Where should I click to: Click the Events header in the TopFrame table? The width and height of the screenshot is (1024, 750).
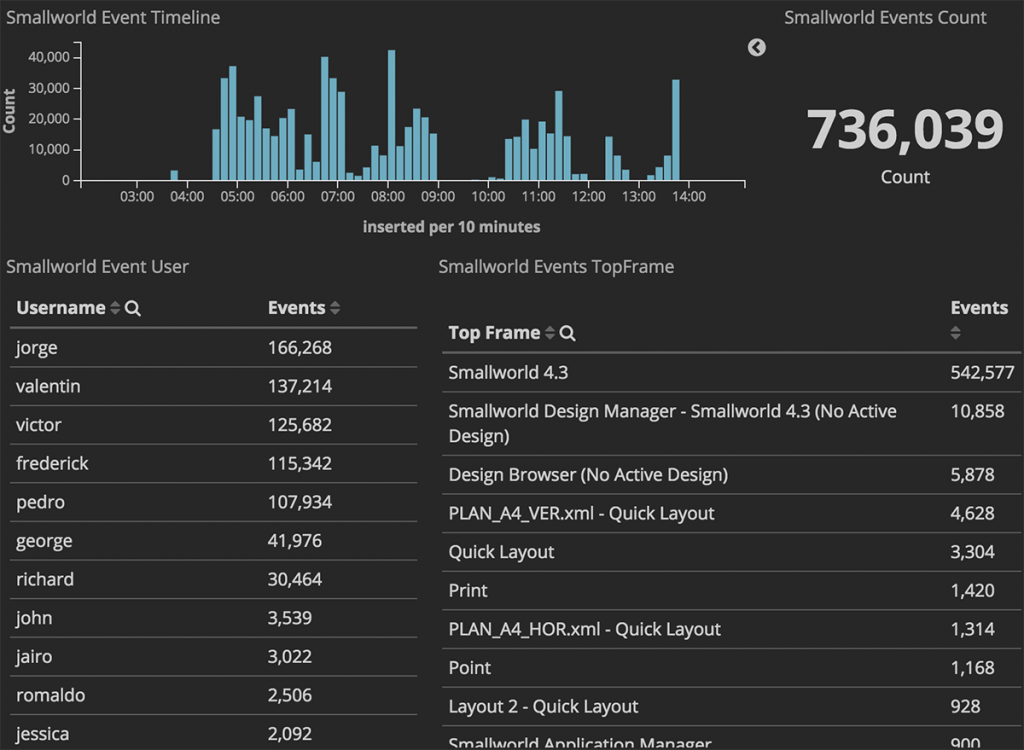pos(979,308)
